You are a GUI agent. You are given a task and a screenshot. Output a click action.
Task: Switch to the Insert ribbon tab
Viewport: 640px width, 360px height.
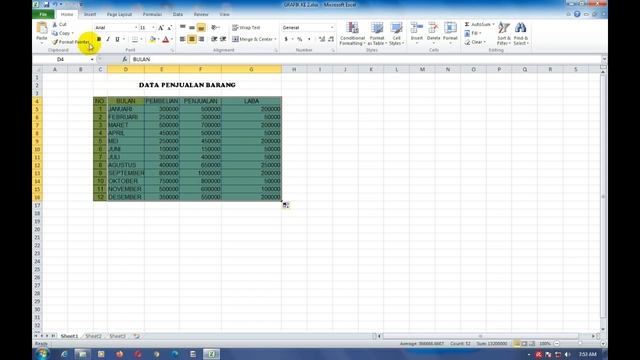(x=90, y=14)
